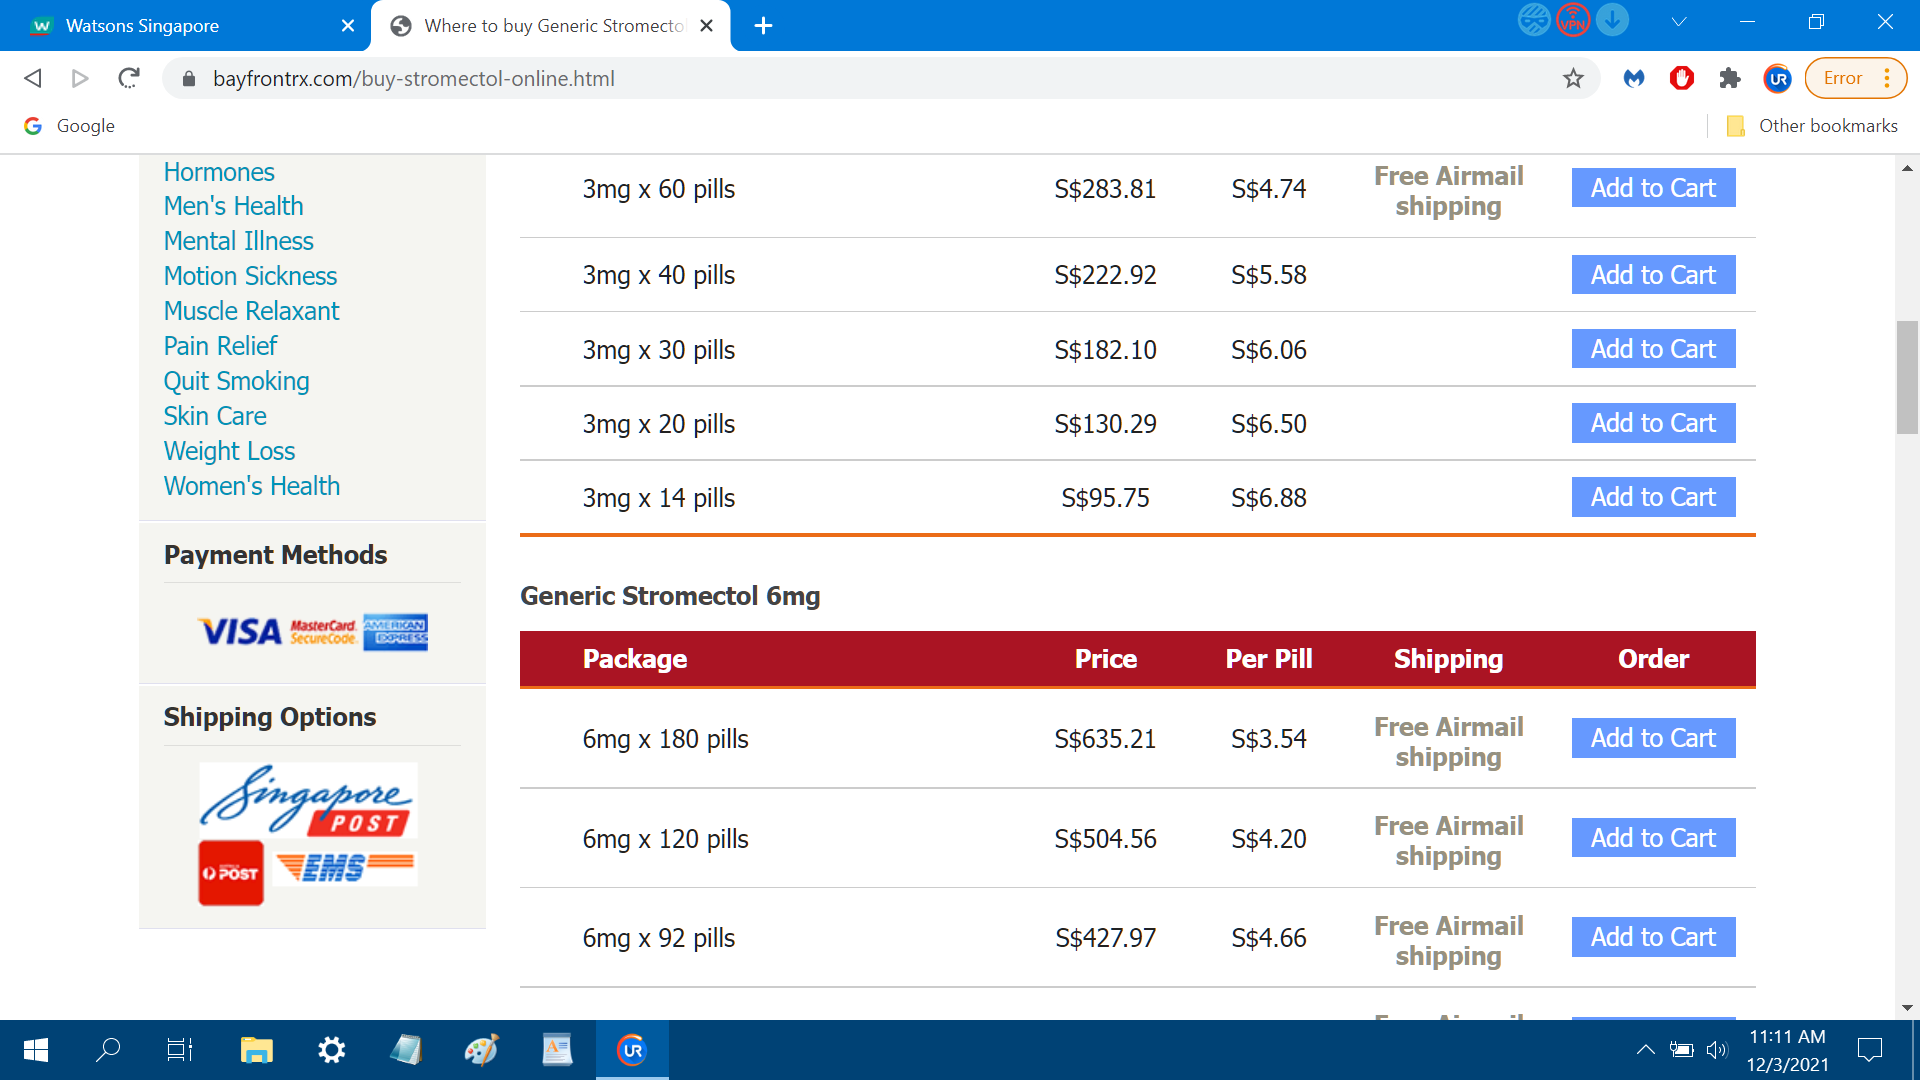
Task: Add 3mg x 14 pills to cart
Action: click(1653, 497)
